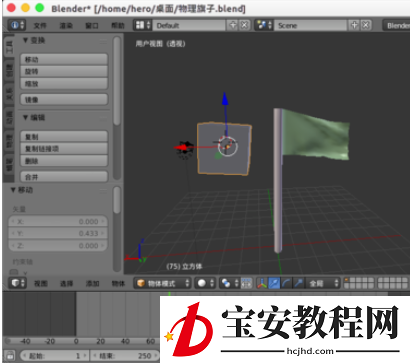
Task: Open viewport shading dropdown arrows
Action: [212, 283]
